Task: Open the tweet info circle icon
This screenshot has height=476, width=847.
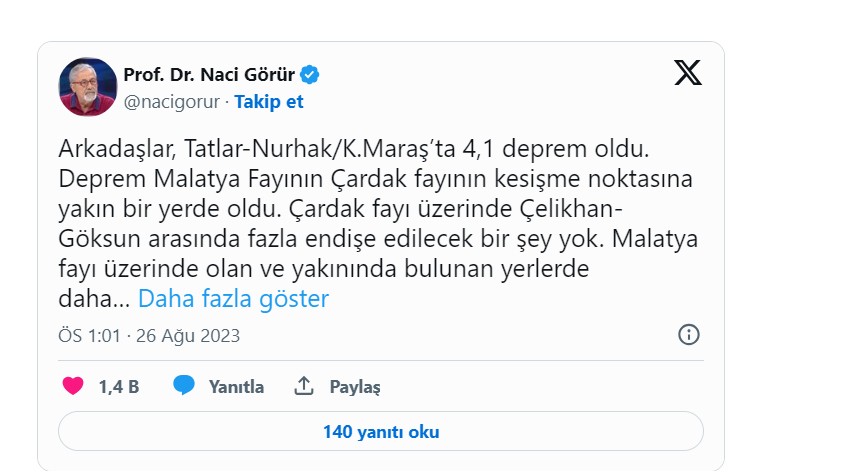Action: point(689,335)
